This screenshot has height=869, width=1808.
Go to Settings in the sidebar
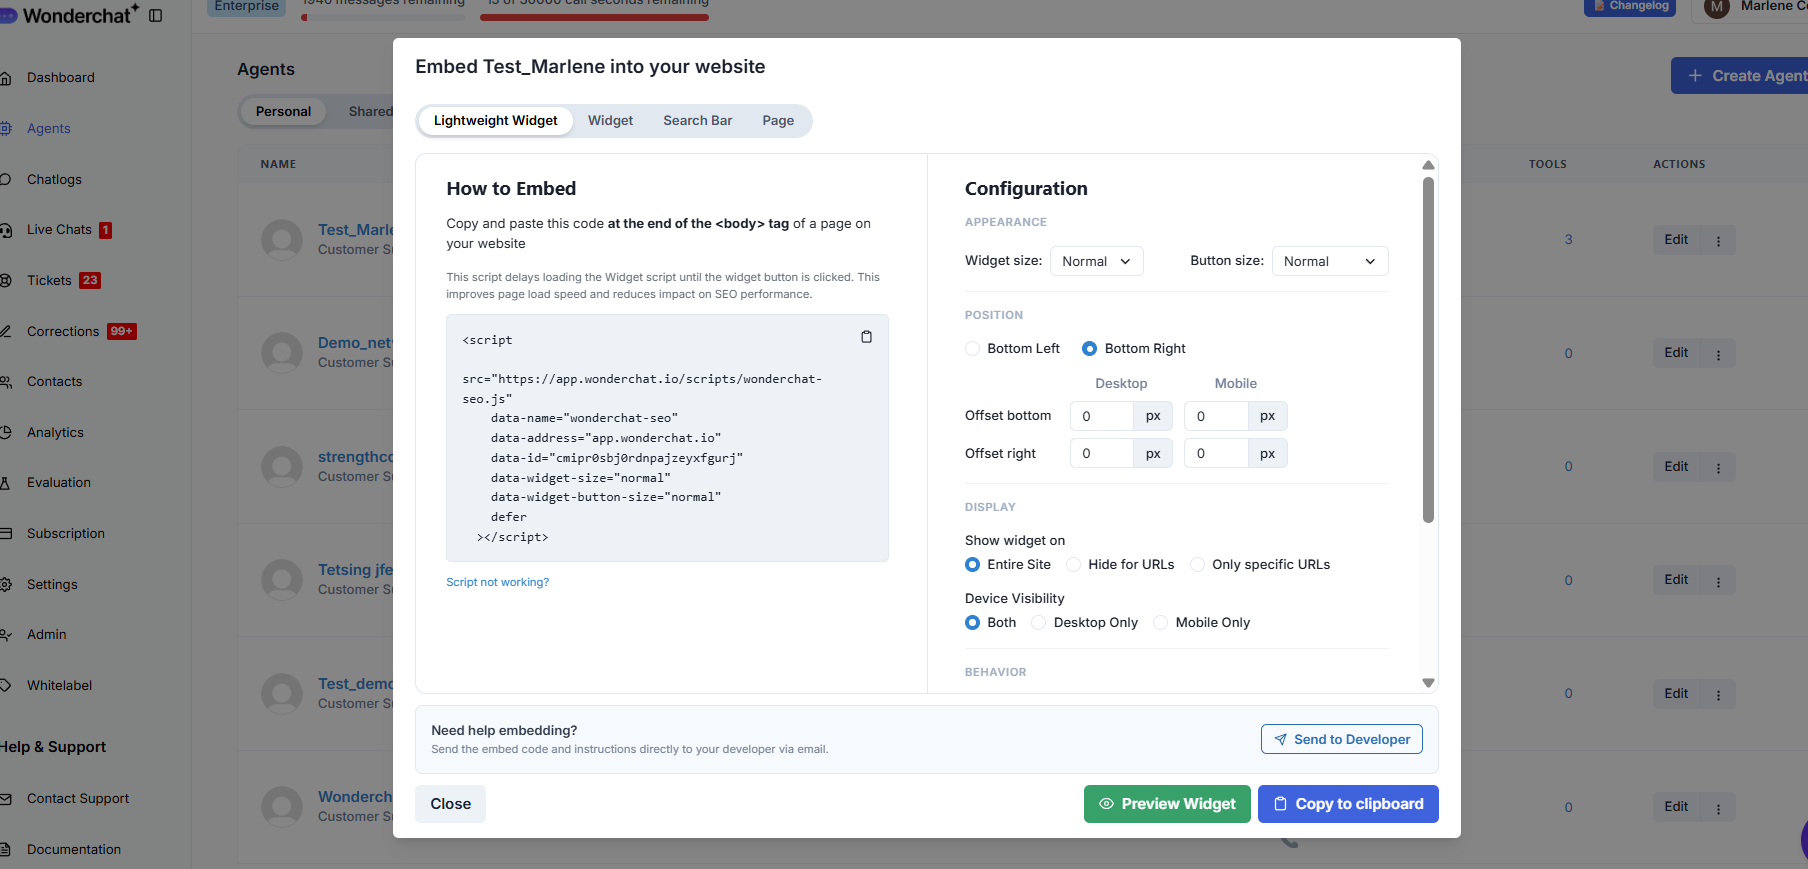tap(52, 585)
